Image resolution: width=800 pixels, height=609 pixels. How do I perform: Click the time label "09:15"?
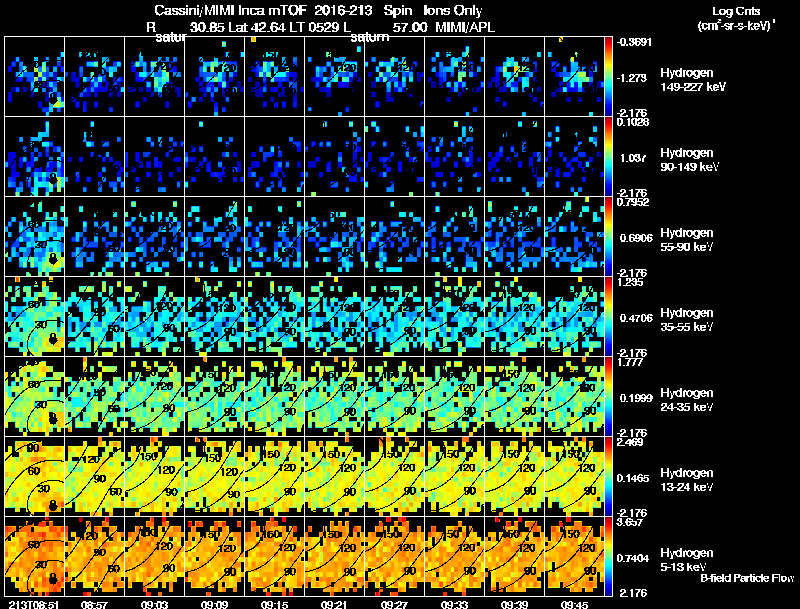(274, 604)
